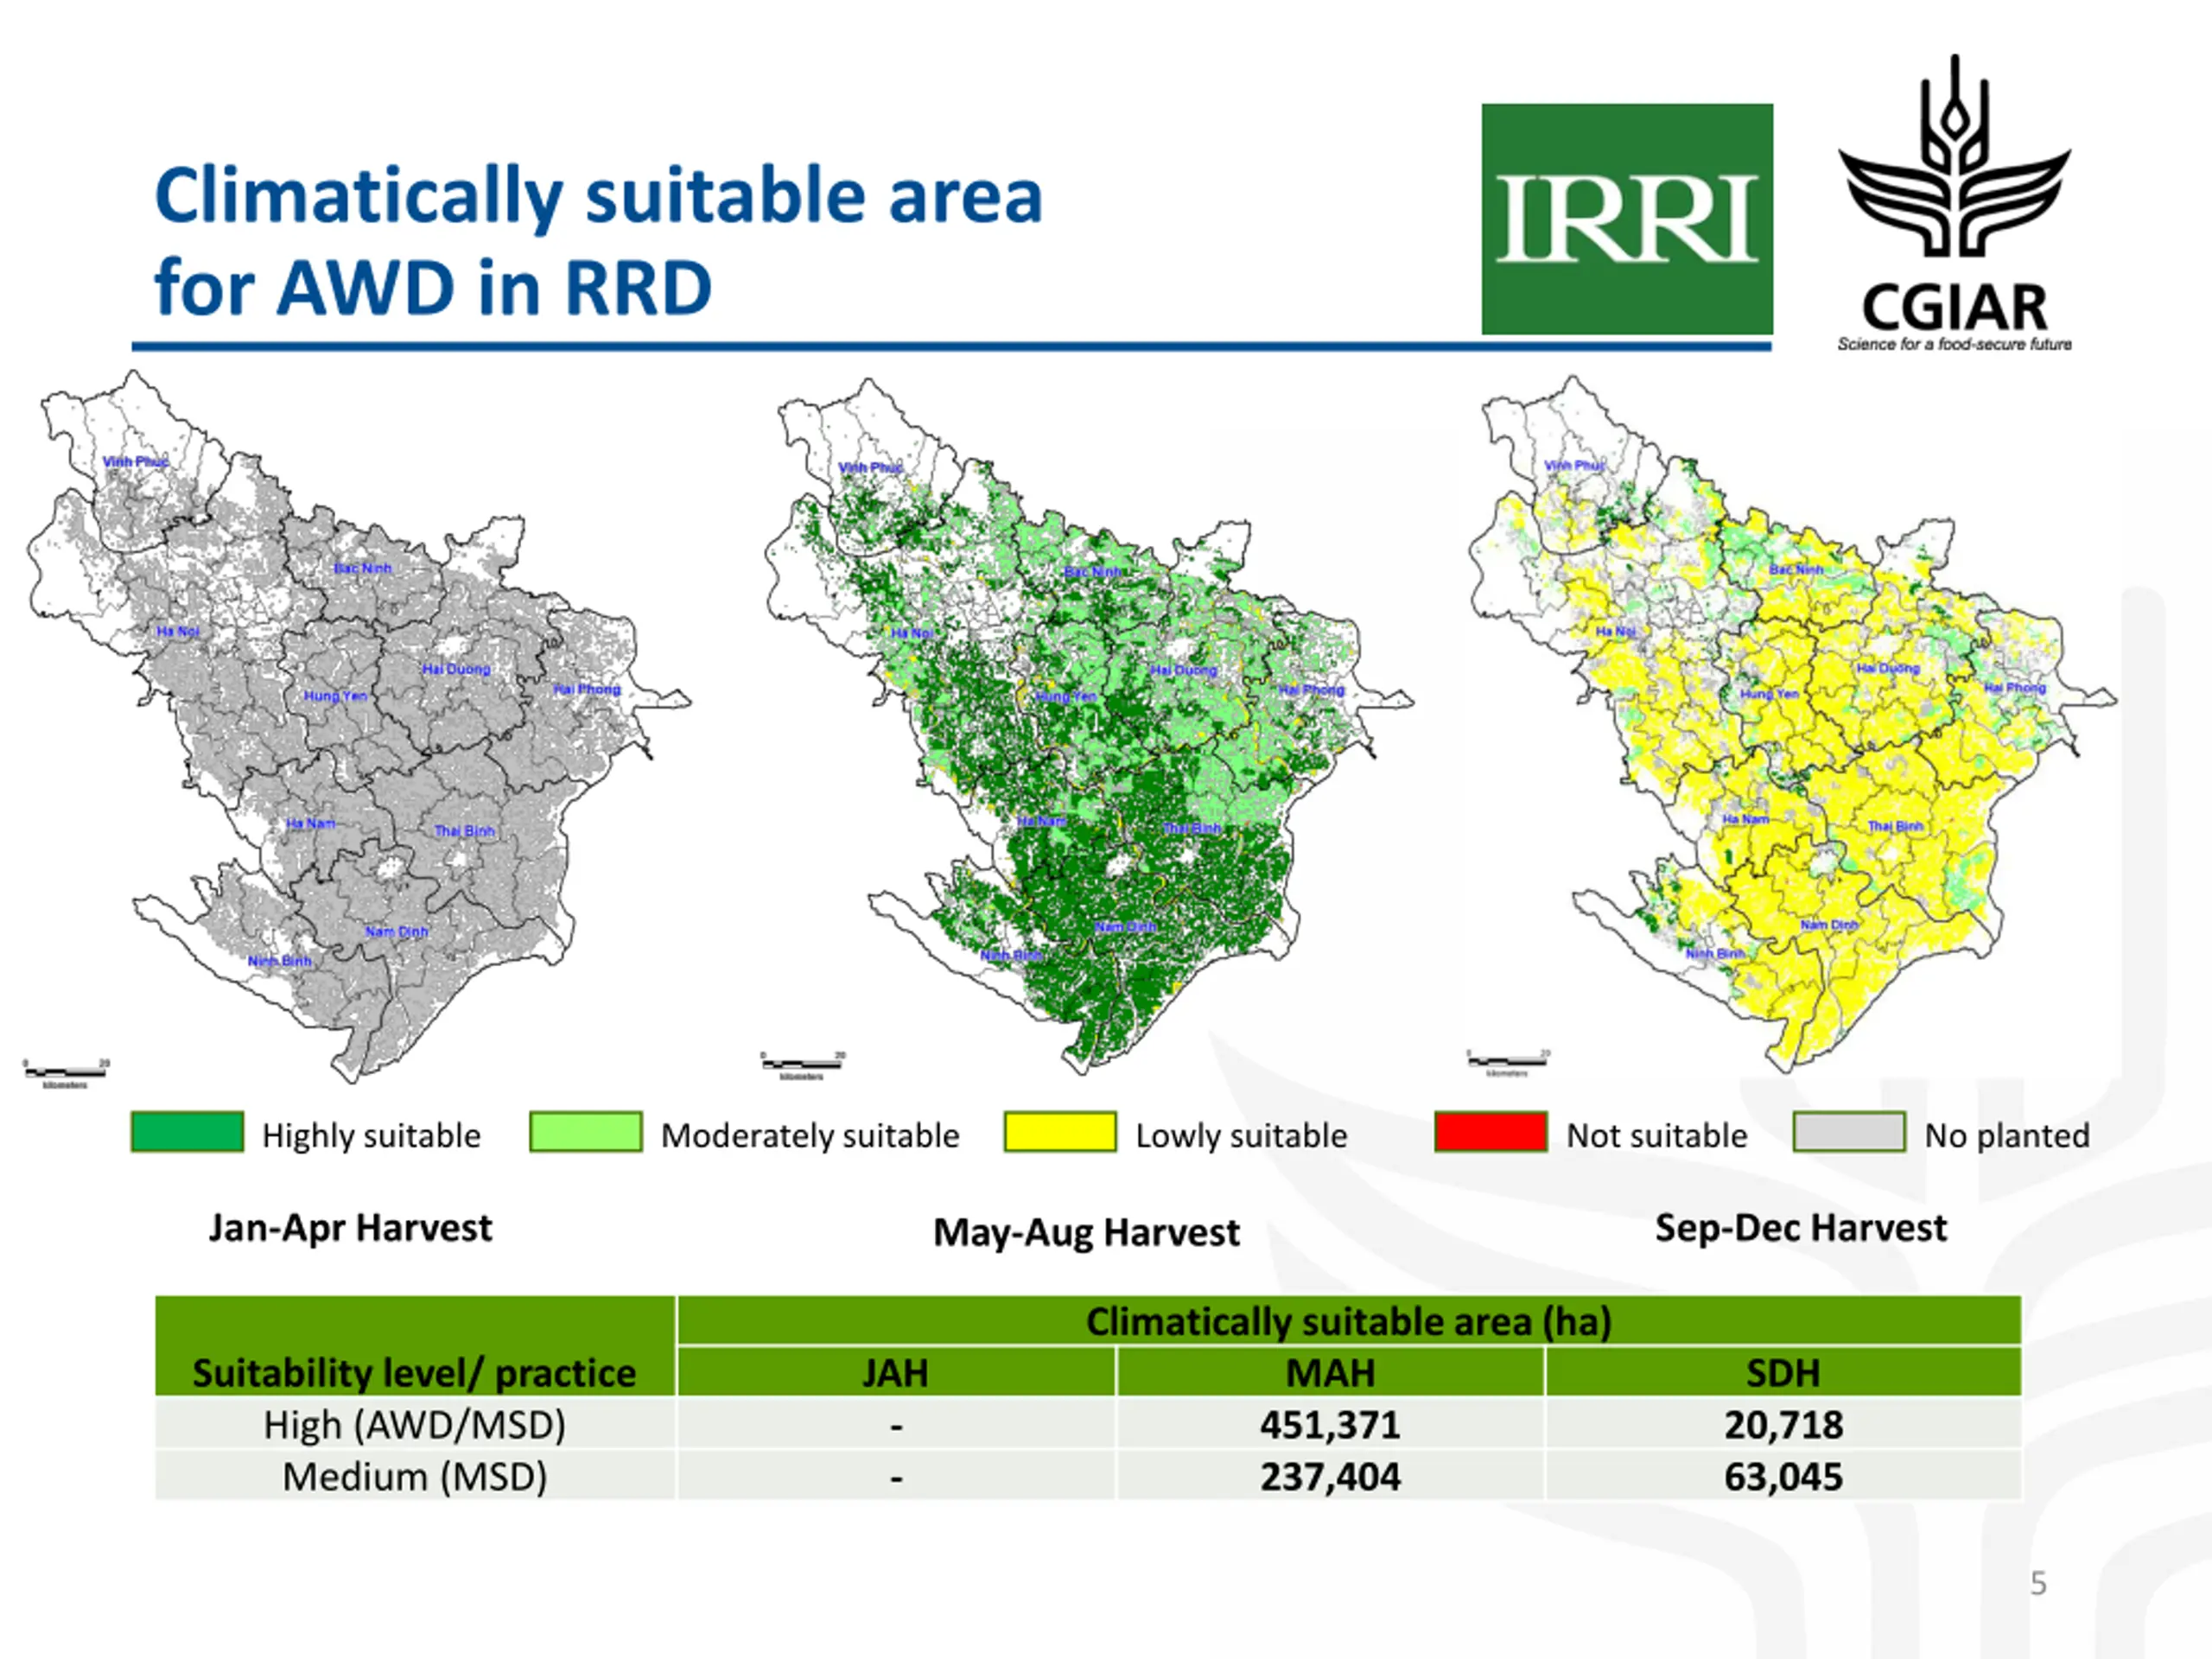2212x1659 pixels.
Task: Click the 'Lowly suitable' legend label
Action: [1241, 1136]
